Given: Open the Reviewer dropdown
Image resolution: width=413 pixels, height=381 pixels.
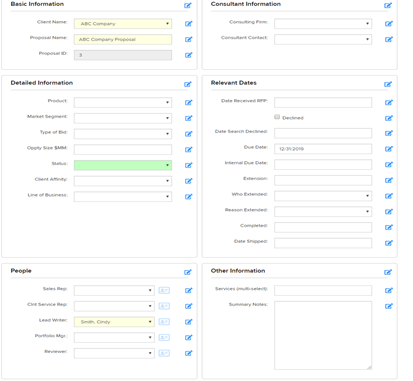Looking at the screenshot, I should tap(114, 353).
